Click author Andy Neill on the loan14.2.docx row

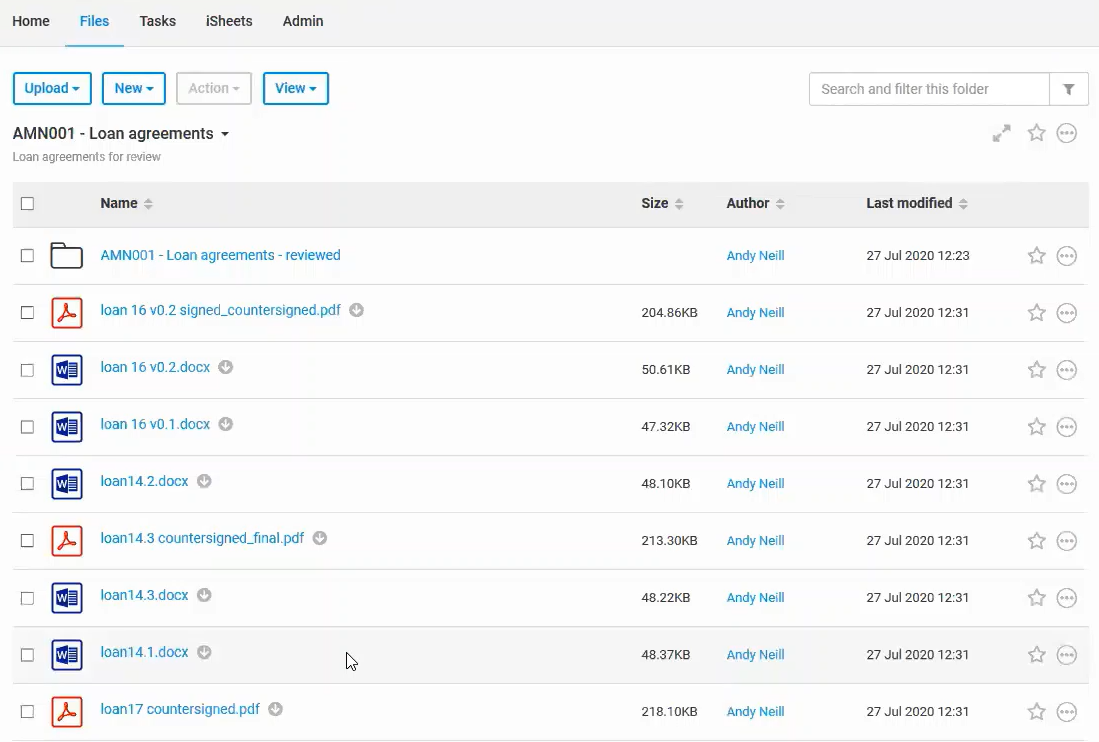[755, 484]
